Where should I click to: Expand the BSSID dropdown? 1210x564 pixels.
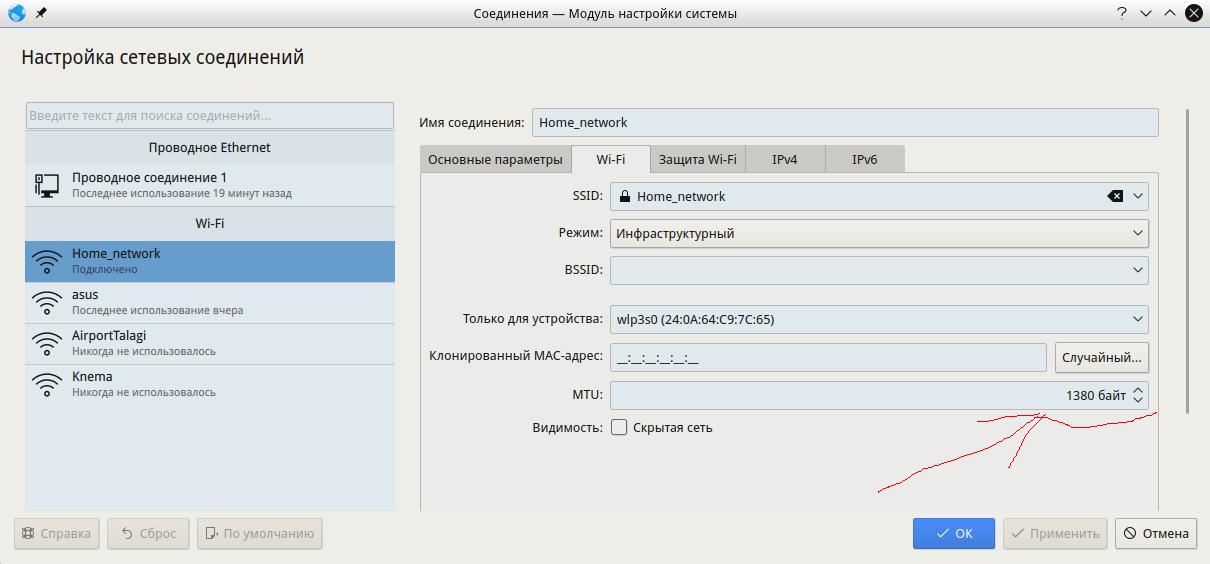point(1137,270)
